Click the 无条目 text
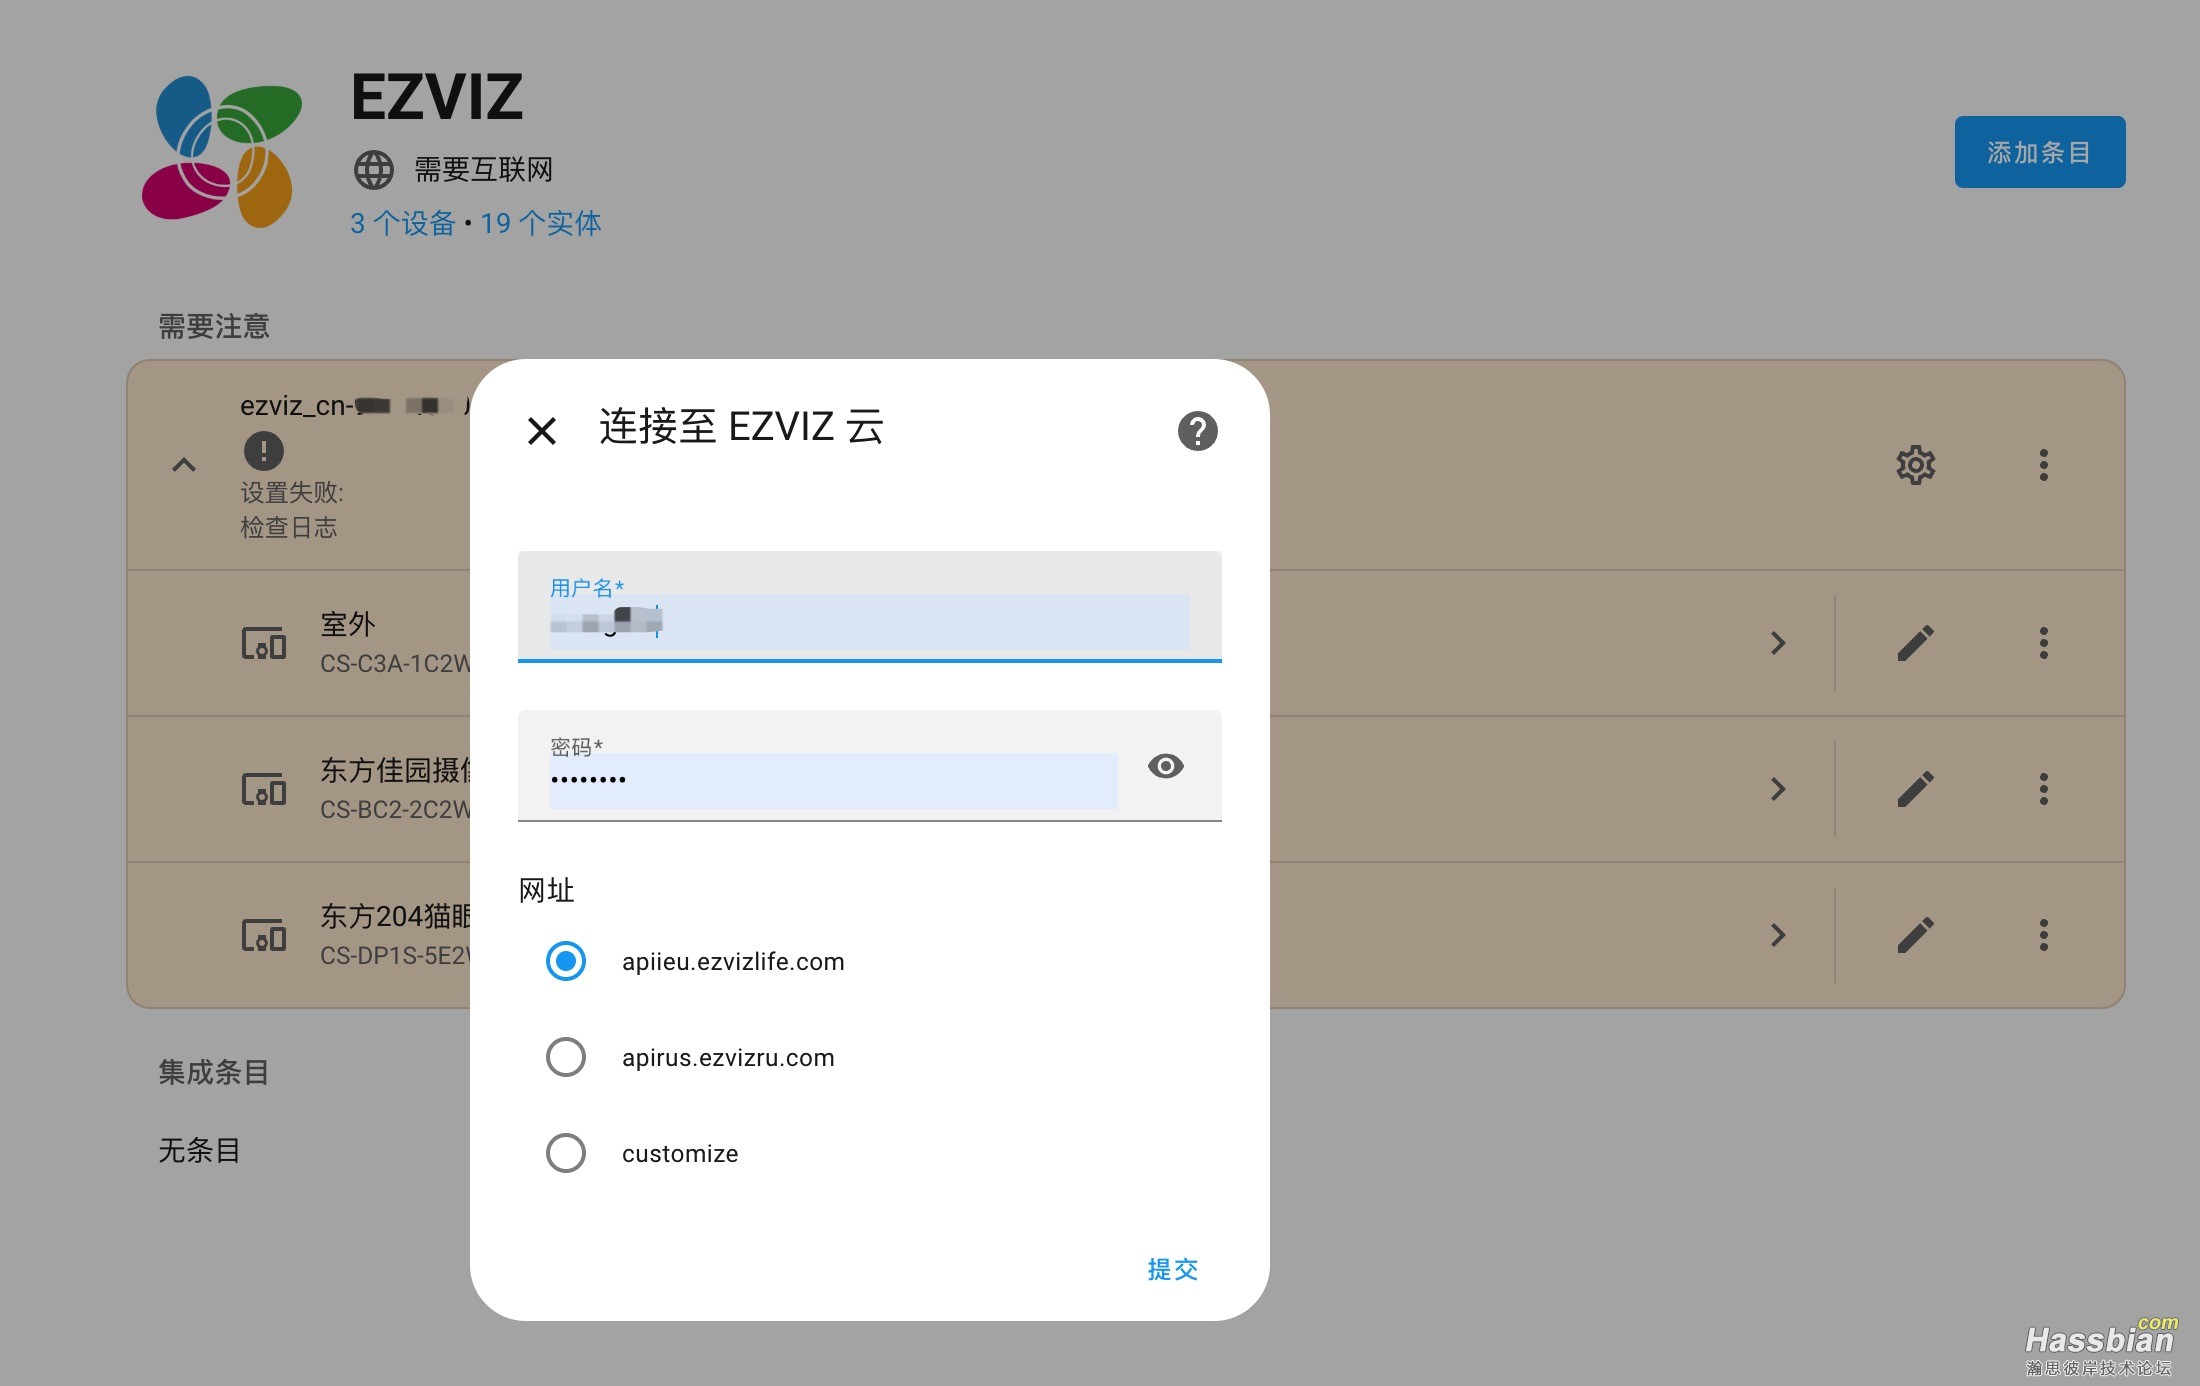Image resolution: width=2200 pixels, height=1386 pixels. [199, 1150]
